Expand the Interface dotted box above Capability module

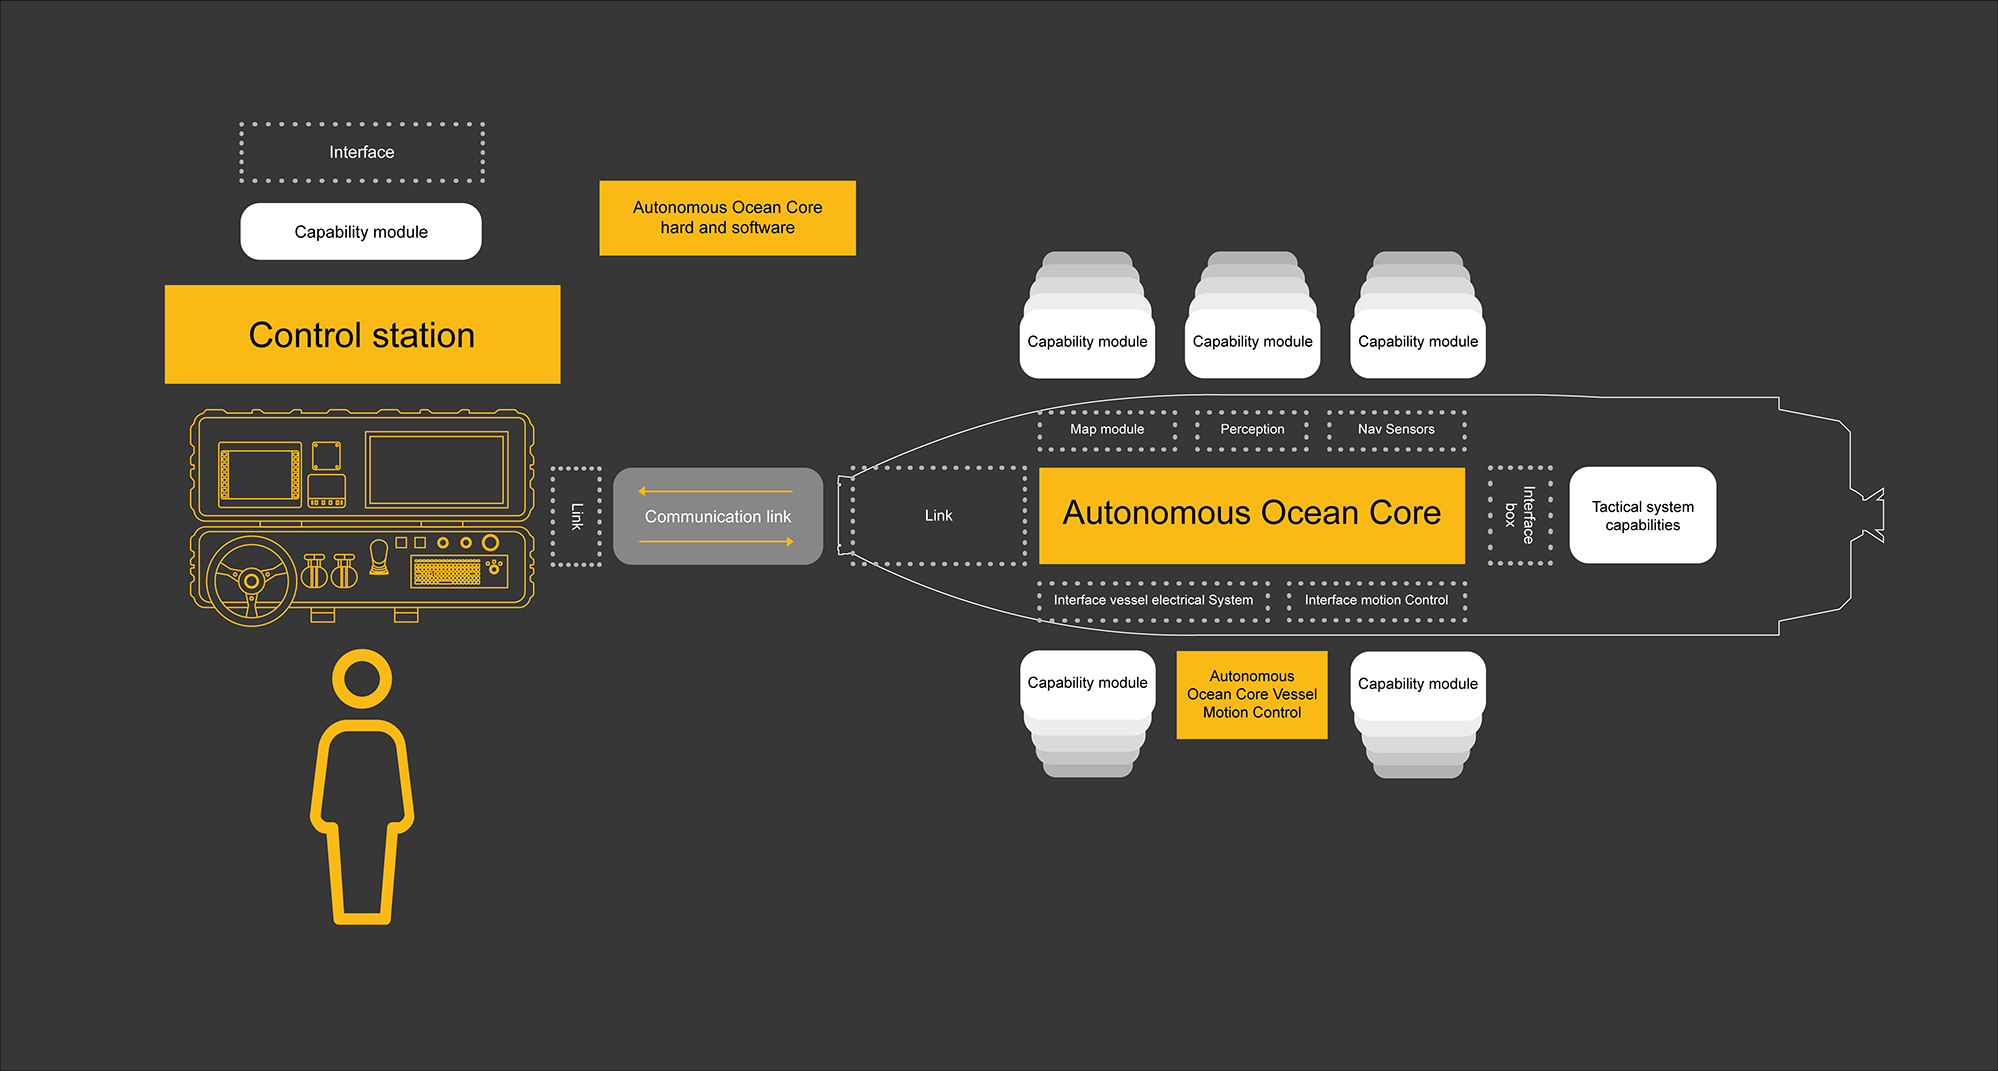361,152
